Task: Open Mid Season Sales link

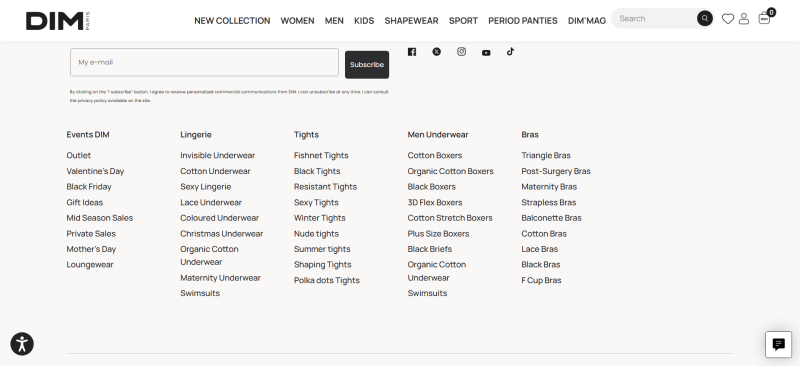Action: pos(99,218)
